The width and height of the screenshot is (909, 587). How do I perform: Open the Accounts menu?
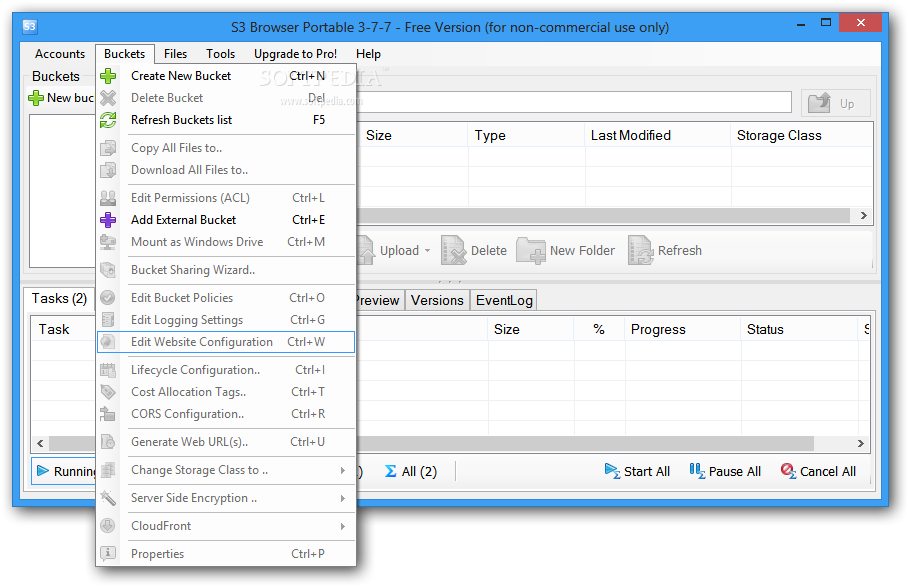[x=60, y=54]
